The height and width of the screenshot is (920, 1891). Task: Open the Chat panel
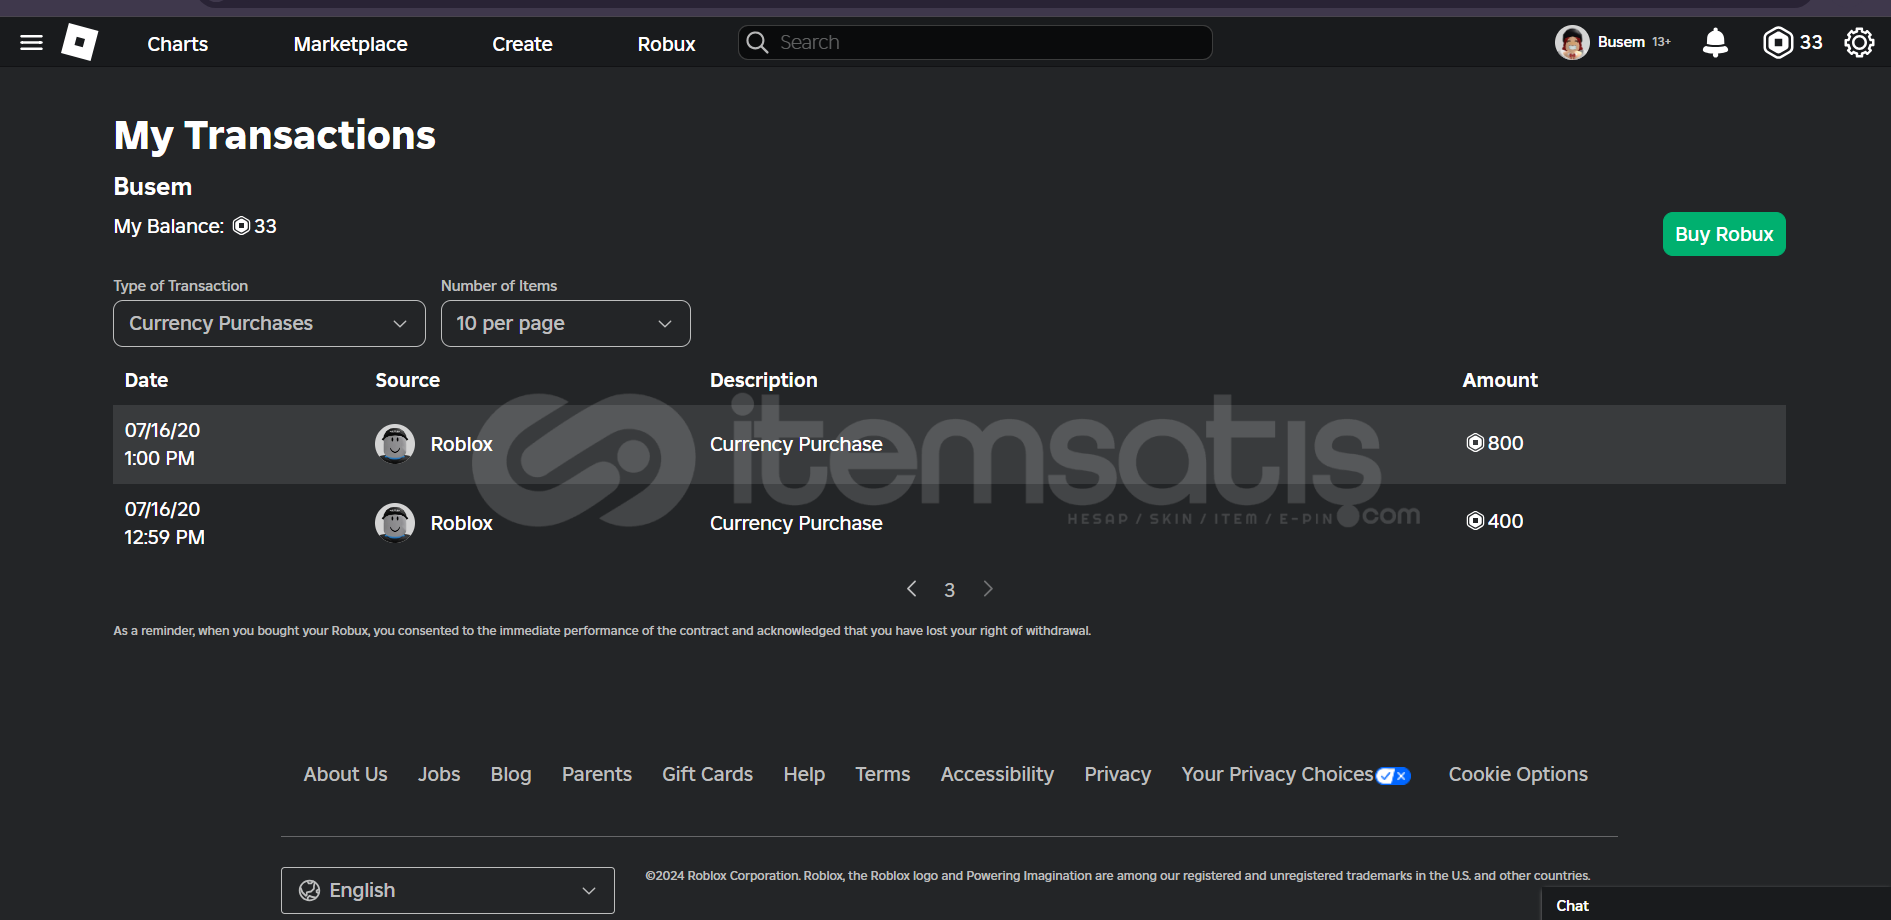tap(1716, 905)
